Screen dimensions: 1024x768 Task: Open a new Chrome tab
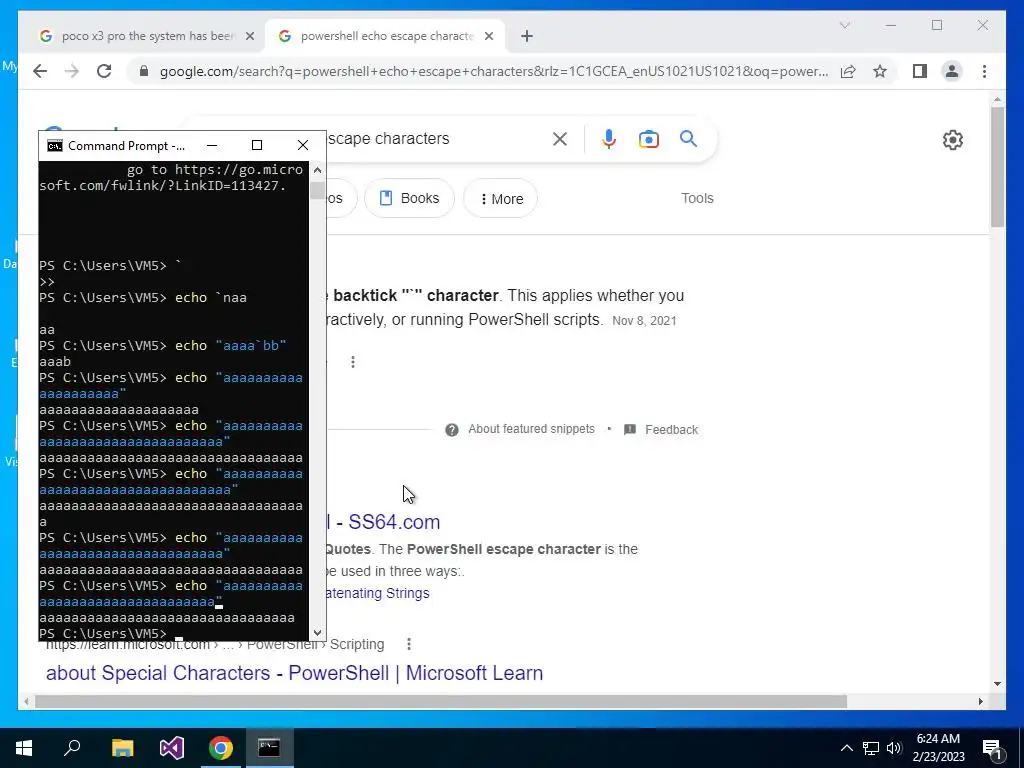527,37
